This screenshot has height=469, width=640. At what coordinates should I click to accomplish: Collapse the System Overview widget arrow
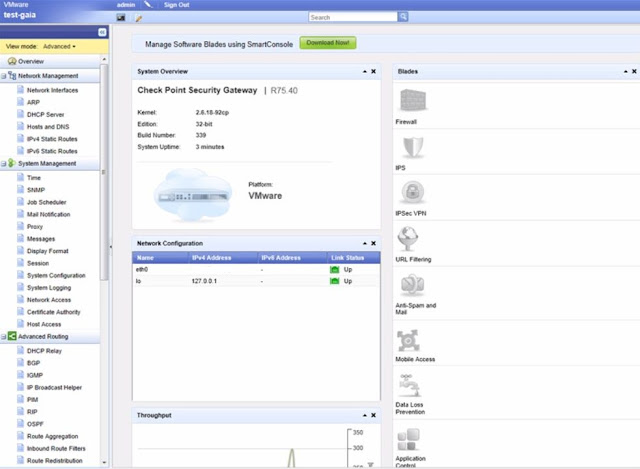364,71
